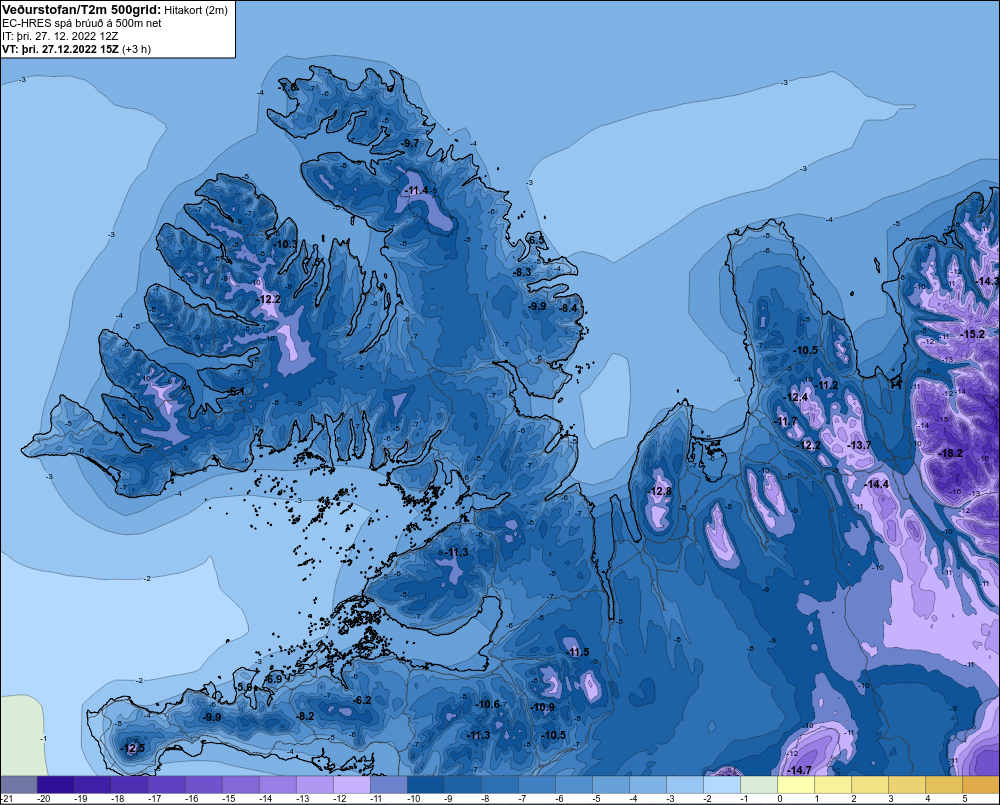This screenshot has height=805, width=1000.
Task: Click the 'IT: þri. 27. 12. 2022 12Z' initial time line
Action: point(60,36)
